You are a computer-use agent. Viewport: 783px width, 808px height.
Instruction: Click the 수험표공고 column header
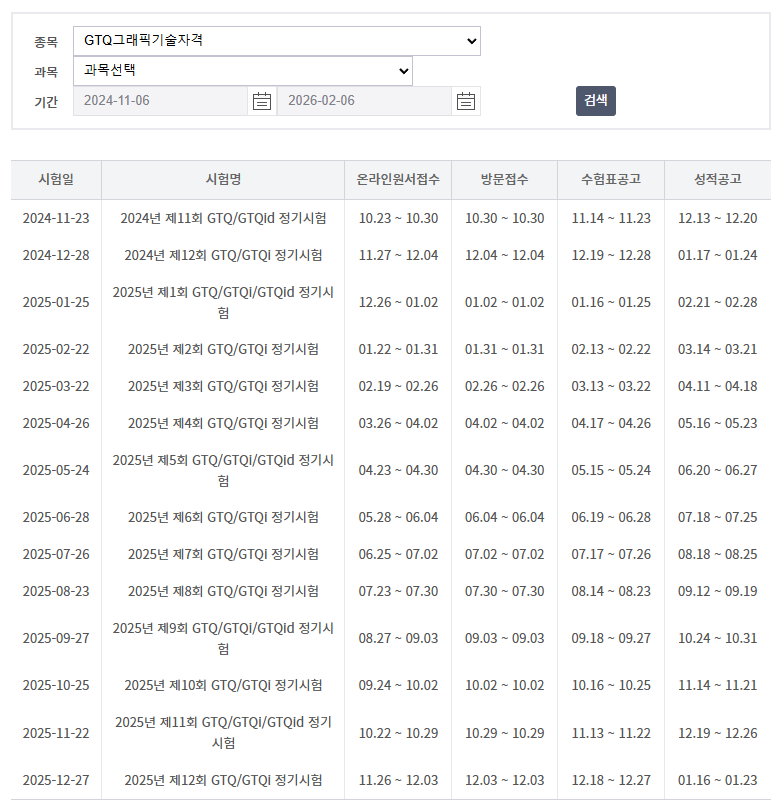click(611, 179)
